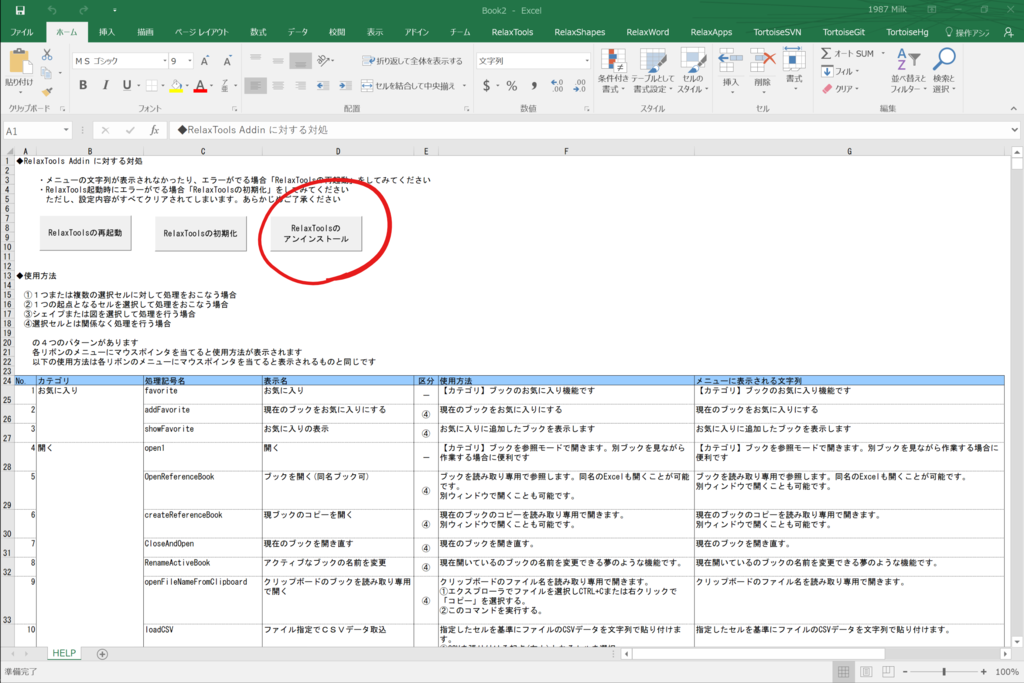Click the text orientation icon
The height and width of the screenshot is (683, 1024).
point(324,61)
